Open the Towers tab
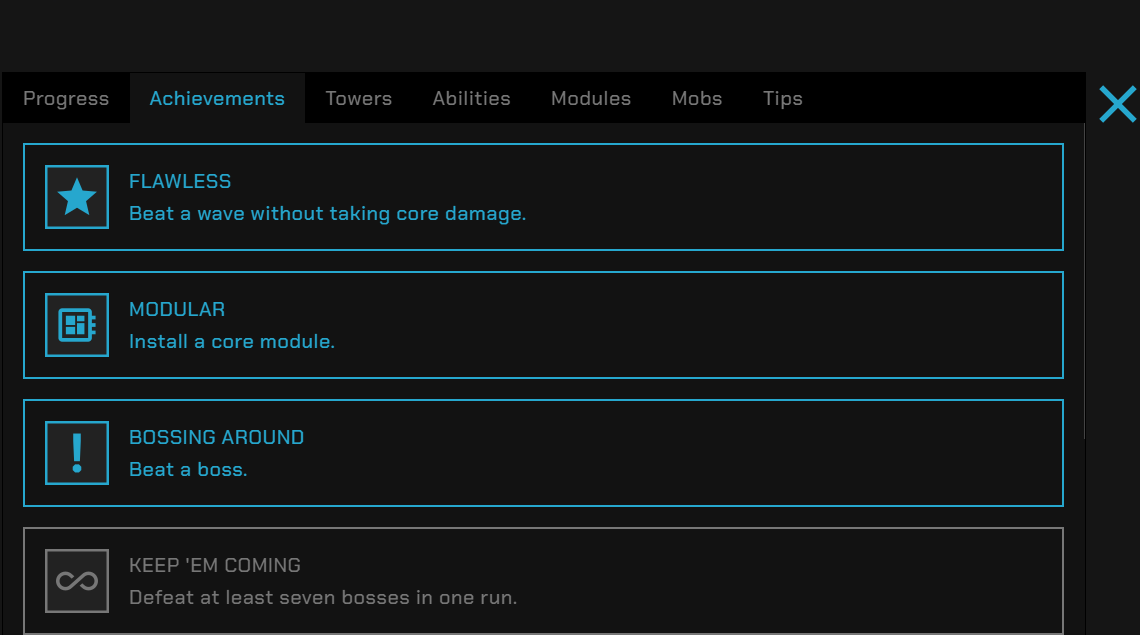 (x=358, y=98)
